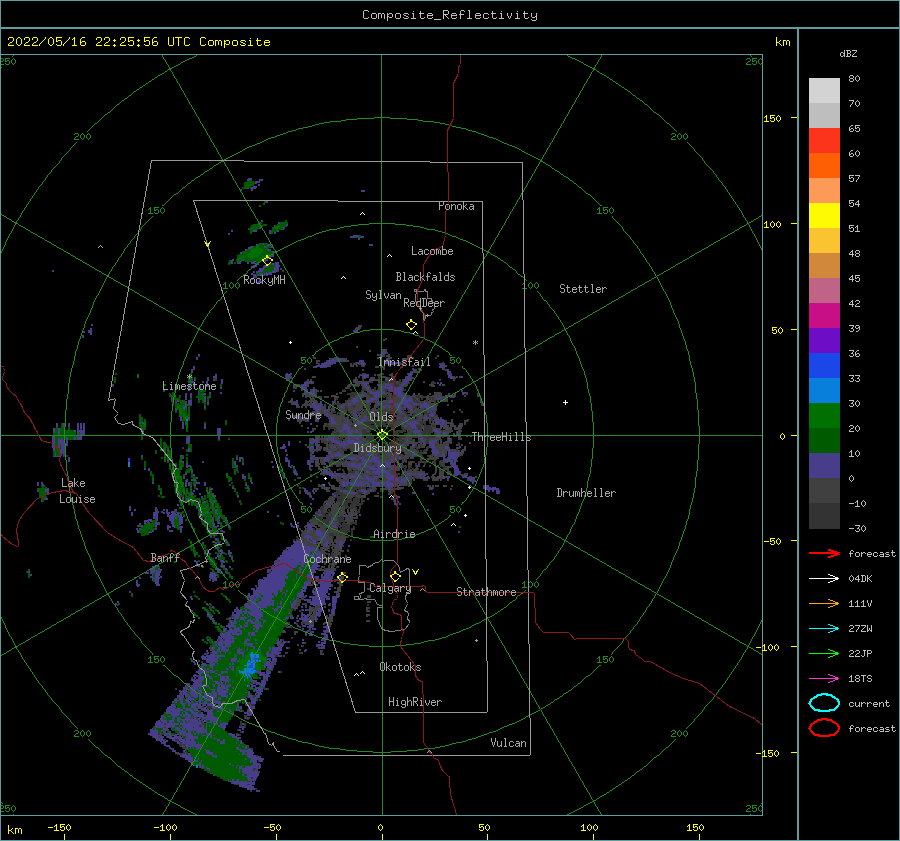Screen dimensions: 900x841
Task: Click the Stettler city label
Action: (583, 289)
